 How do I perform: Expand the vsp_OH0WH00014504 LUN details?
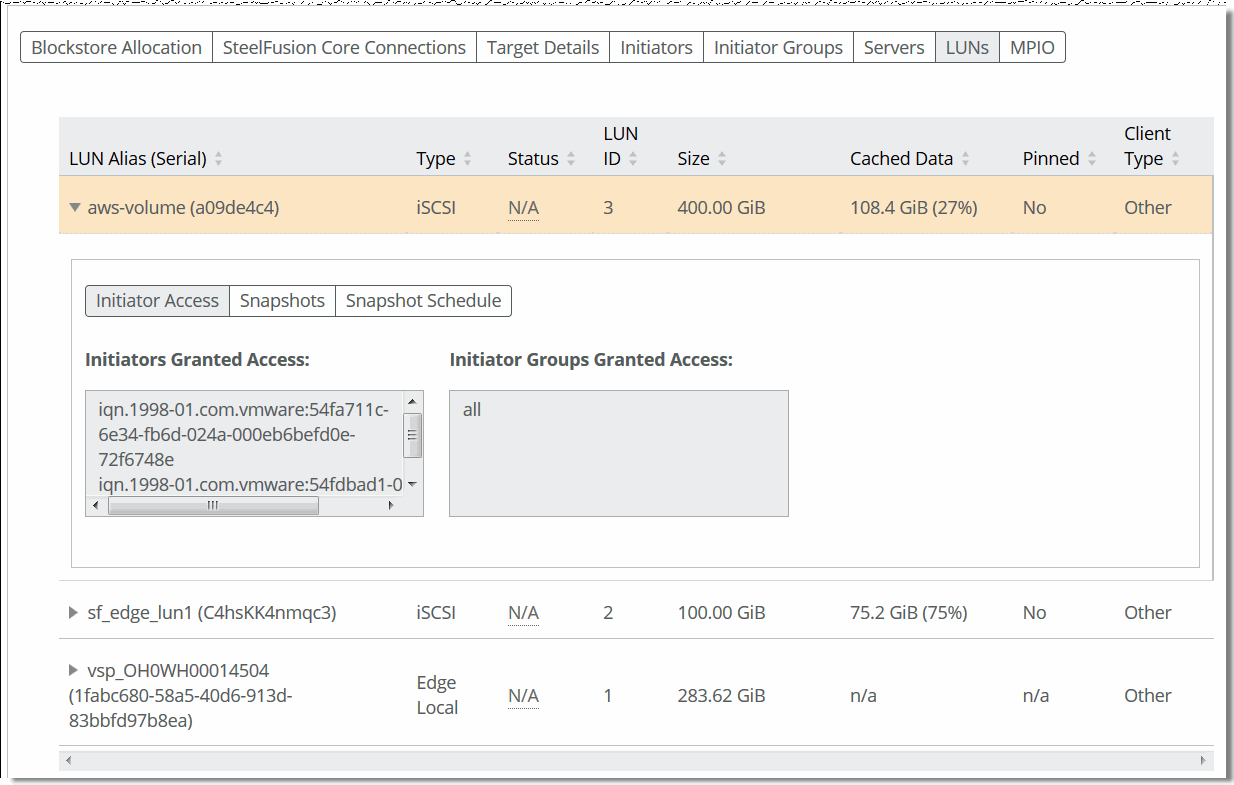pyautogui.click(x=73, y=670)
